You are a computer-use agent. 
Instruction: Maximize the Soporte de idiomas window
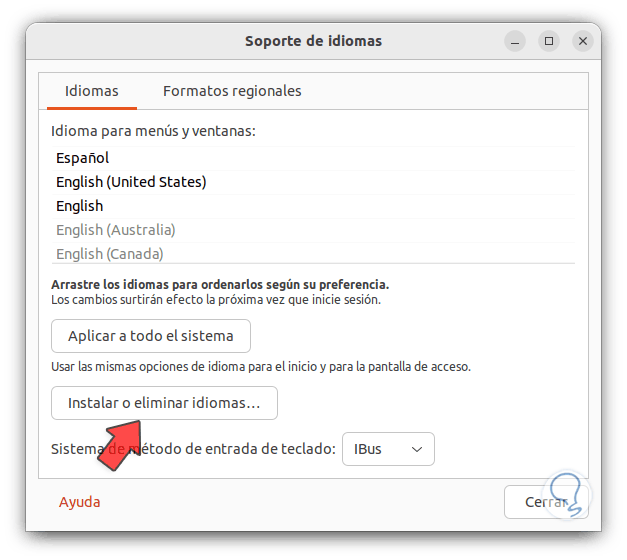(549, 41)
